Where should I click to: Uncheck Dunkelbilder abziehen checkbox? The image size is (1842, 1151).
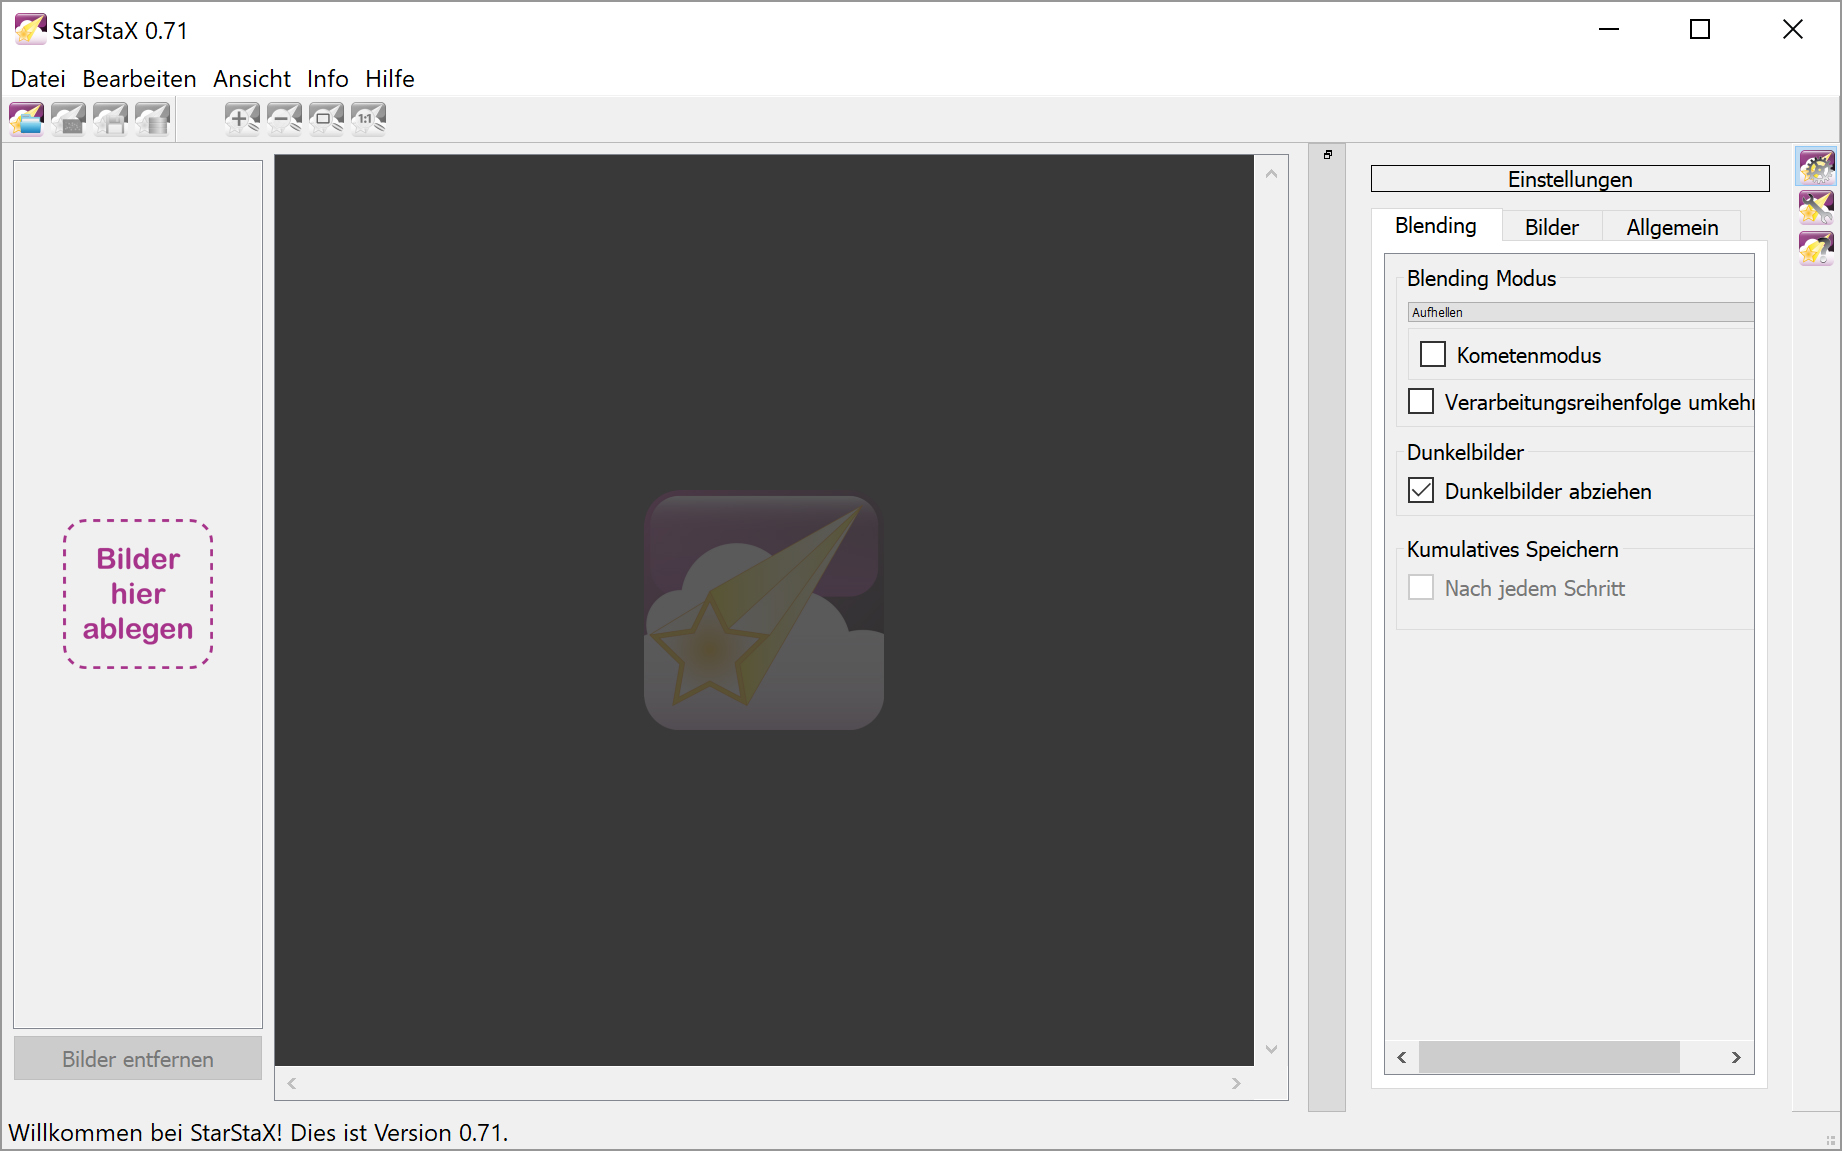point(1421,491)
